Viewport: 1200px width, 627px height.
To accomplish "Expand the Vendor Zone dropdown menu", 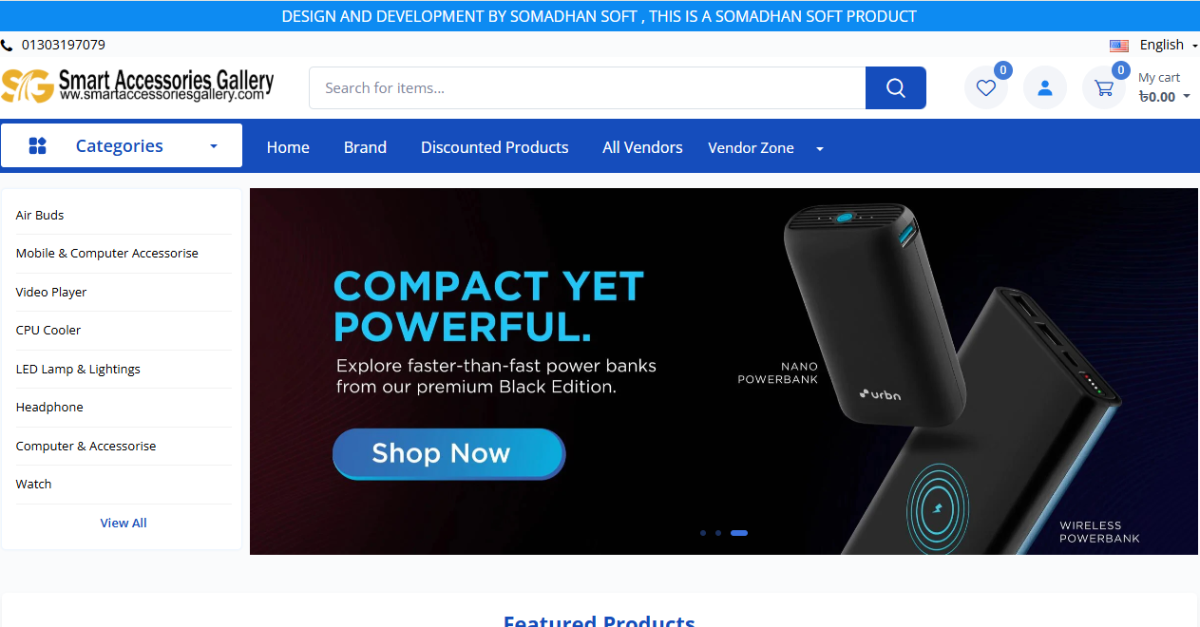I will (x=766, y=148).
